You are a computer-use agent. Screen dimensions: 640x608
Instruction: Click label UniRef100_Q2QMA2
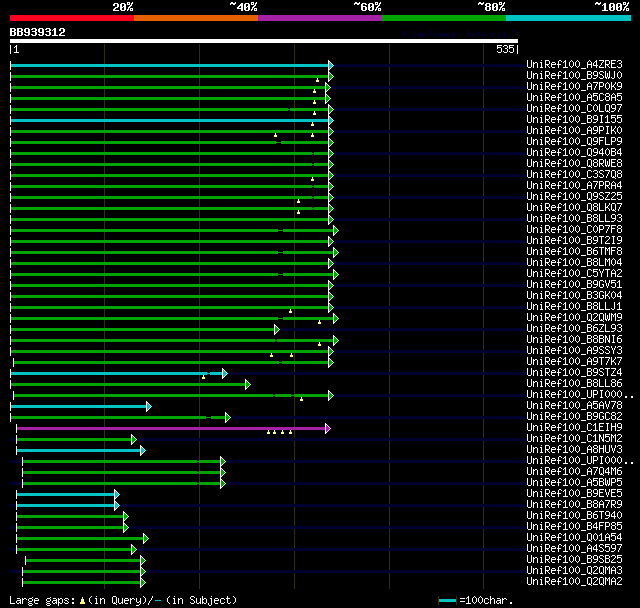[x=574, y=582]
